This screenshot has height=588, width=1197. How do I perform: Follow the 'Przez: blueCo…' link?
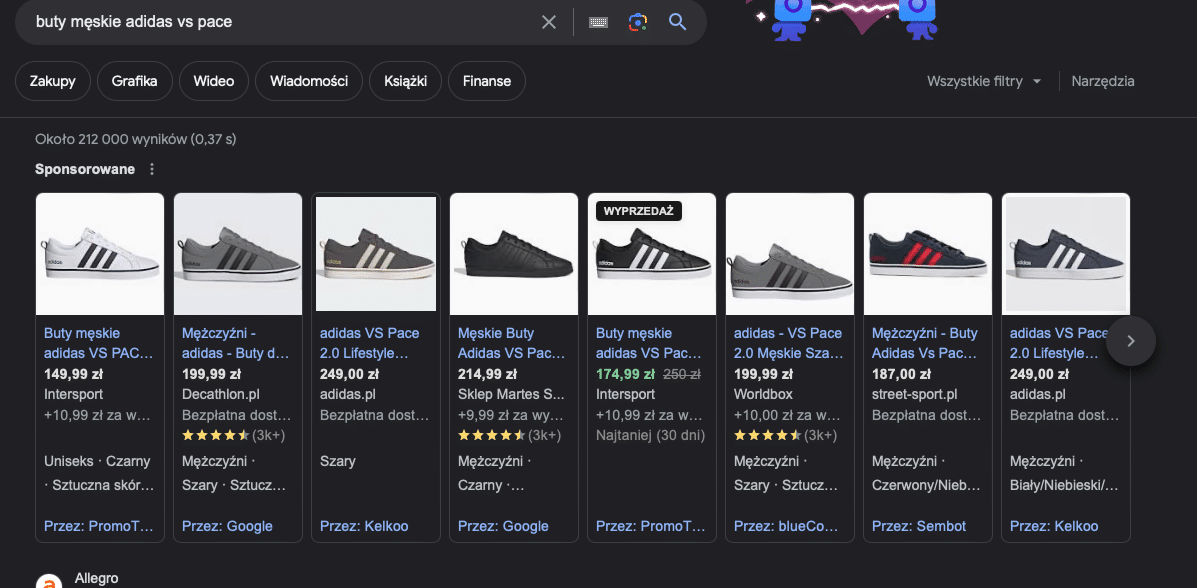click(786, 526)
